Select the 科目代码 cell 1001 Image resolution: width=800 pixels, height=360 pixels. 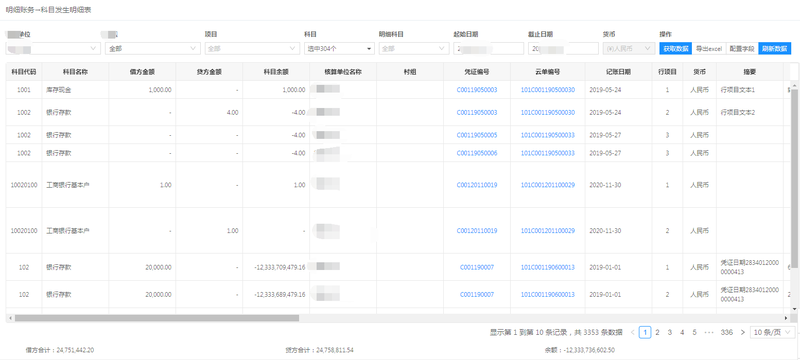[24, 90]
